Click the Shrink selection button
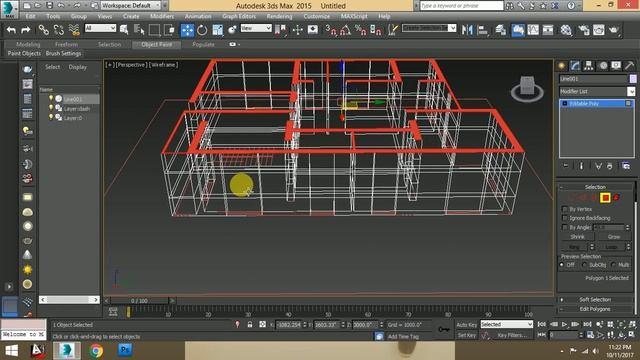 [577, 237]
